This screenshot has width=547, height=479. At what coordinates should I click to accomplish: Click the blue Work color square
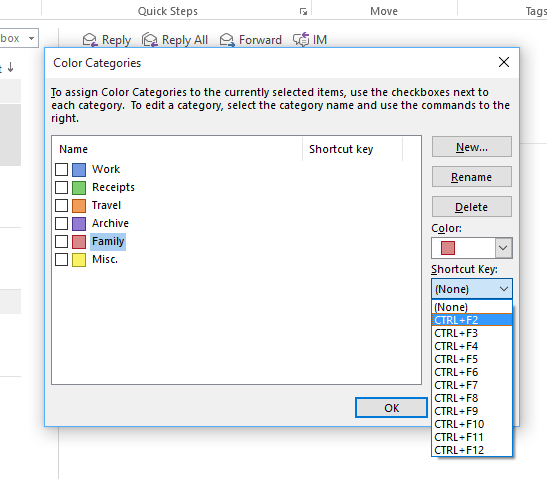point(79,170)
